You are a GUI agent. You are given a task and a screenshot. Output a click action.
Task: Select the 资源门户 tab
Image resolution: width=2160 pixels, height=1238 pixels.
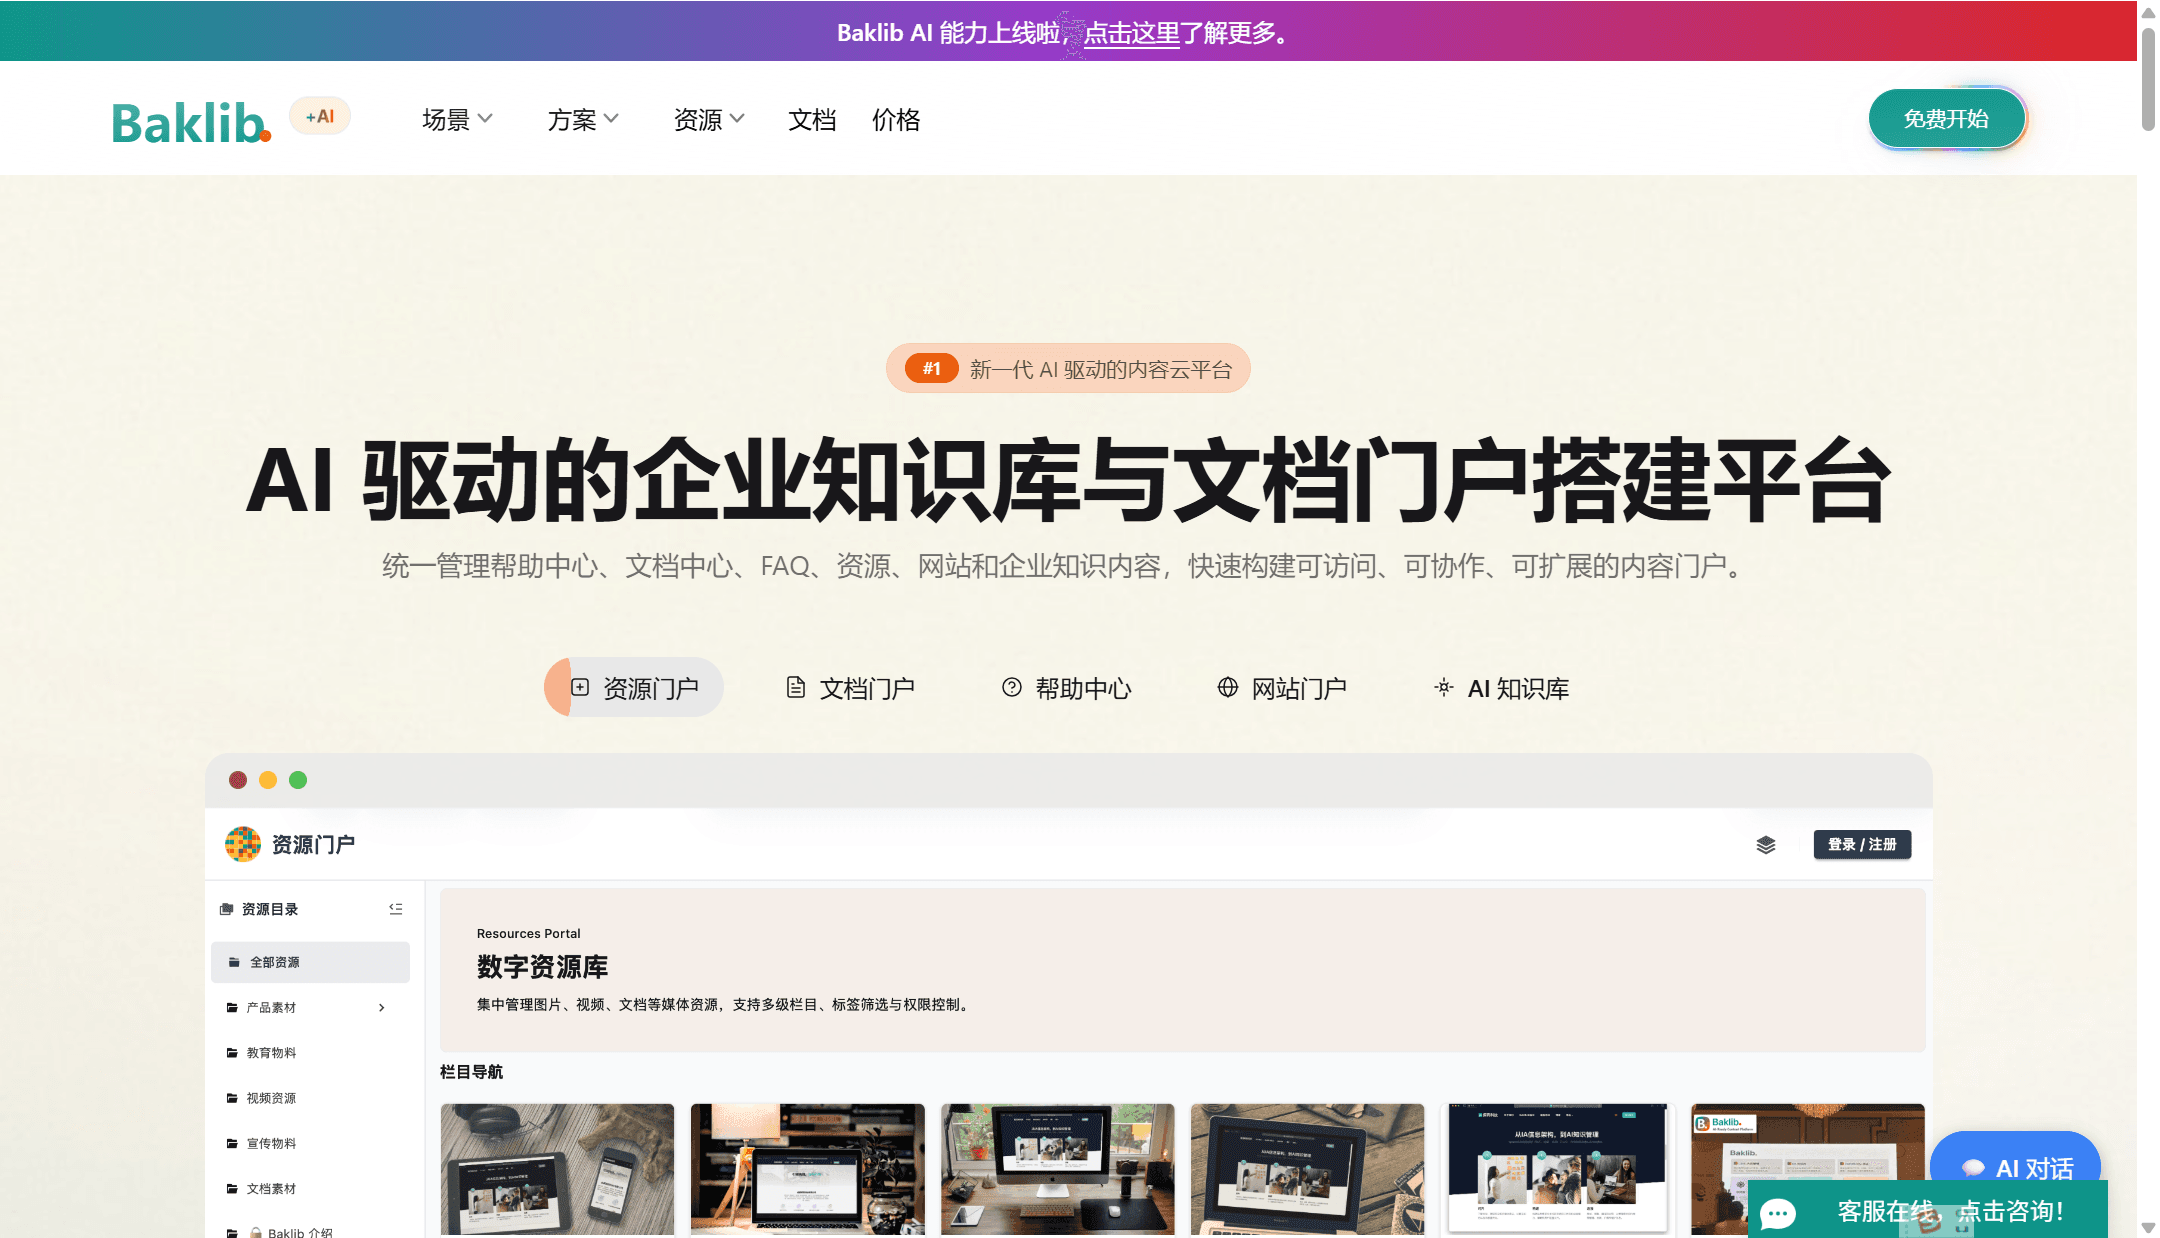pos(634,688)
